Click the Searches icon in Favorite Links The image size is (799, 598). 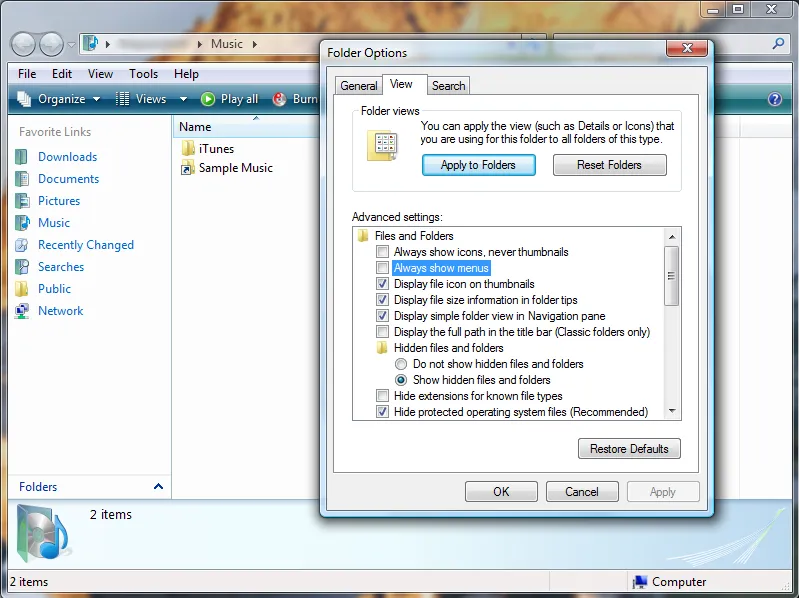(x=22, y=267)
